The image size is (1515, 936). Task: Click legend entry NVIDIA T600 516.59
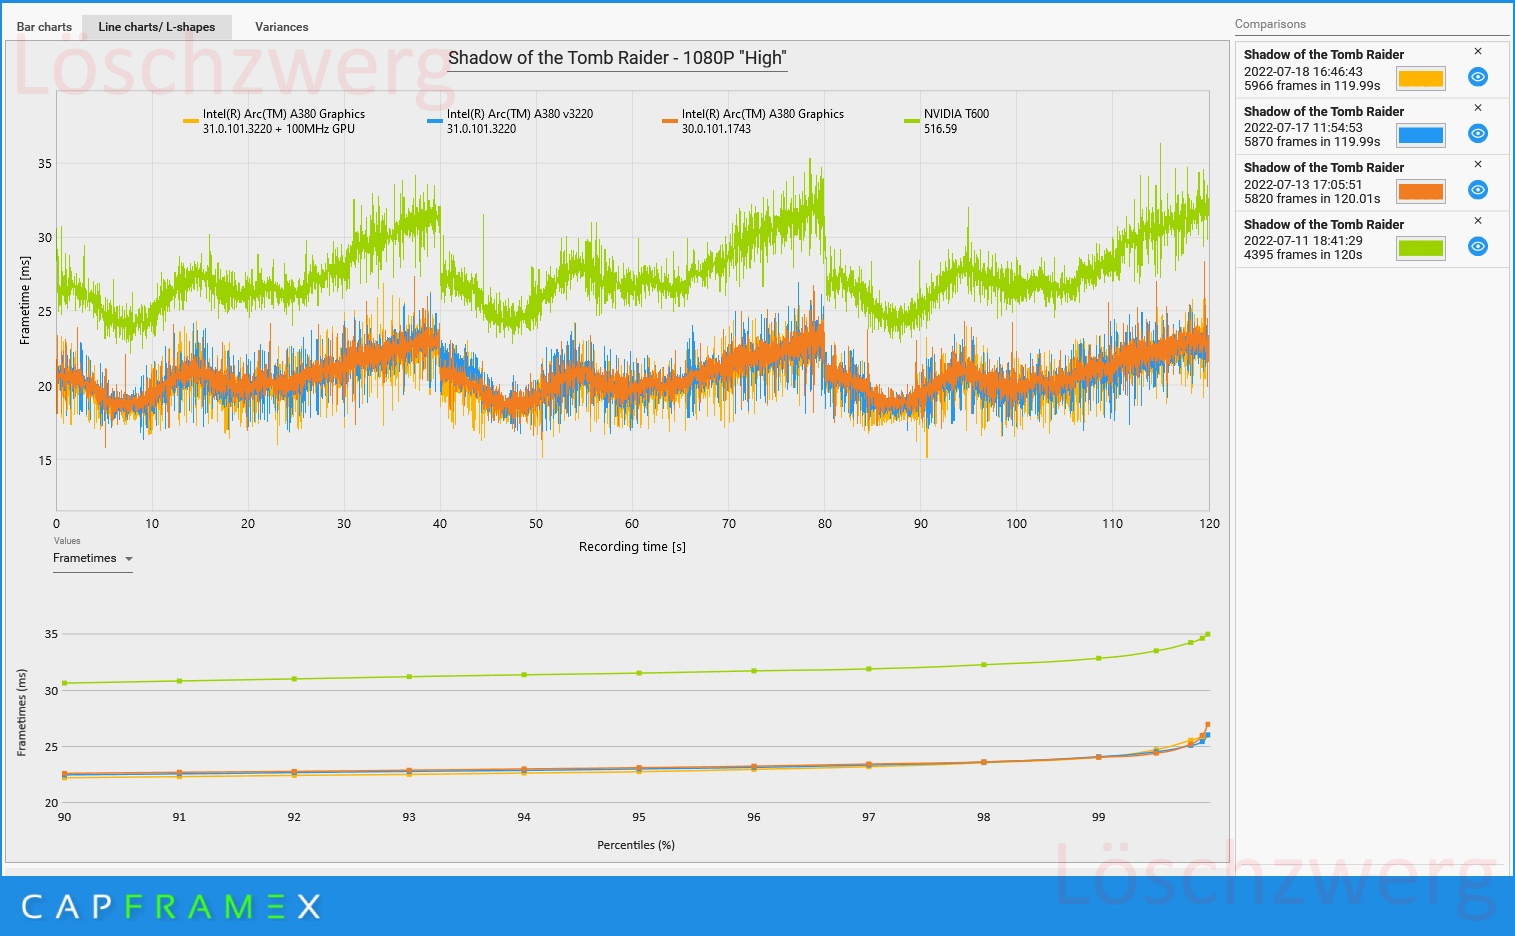coord(947,121)
